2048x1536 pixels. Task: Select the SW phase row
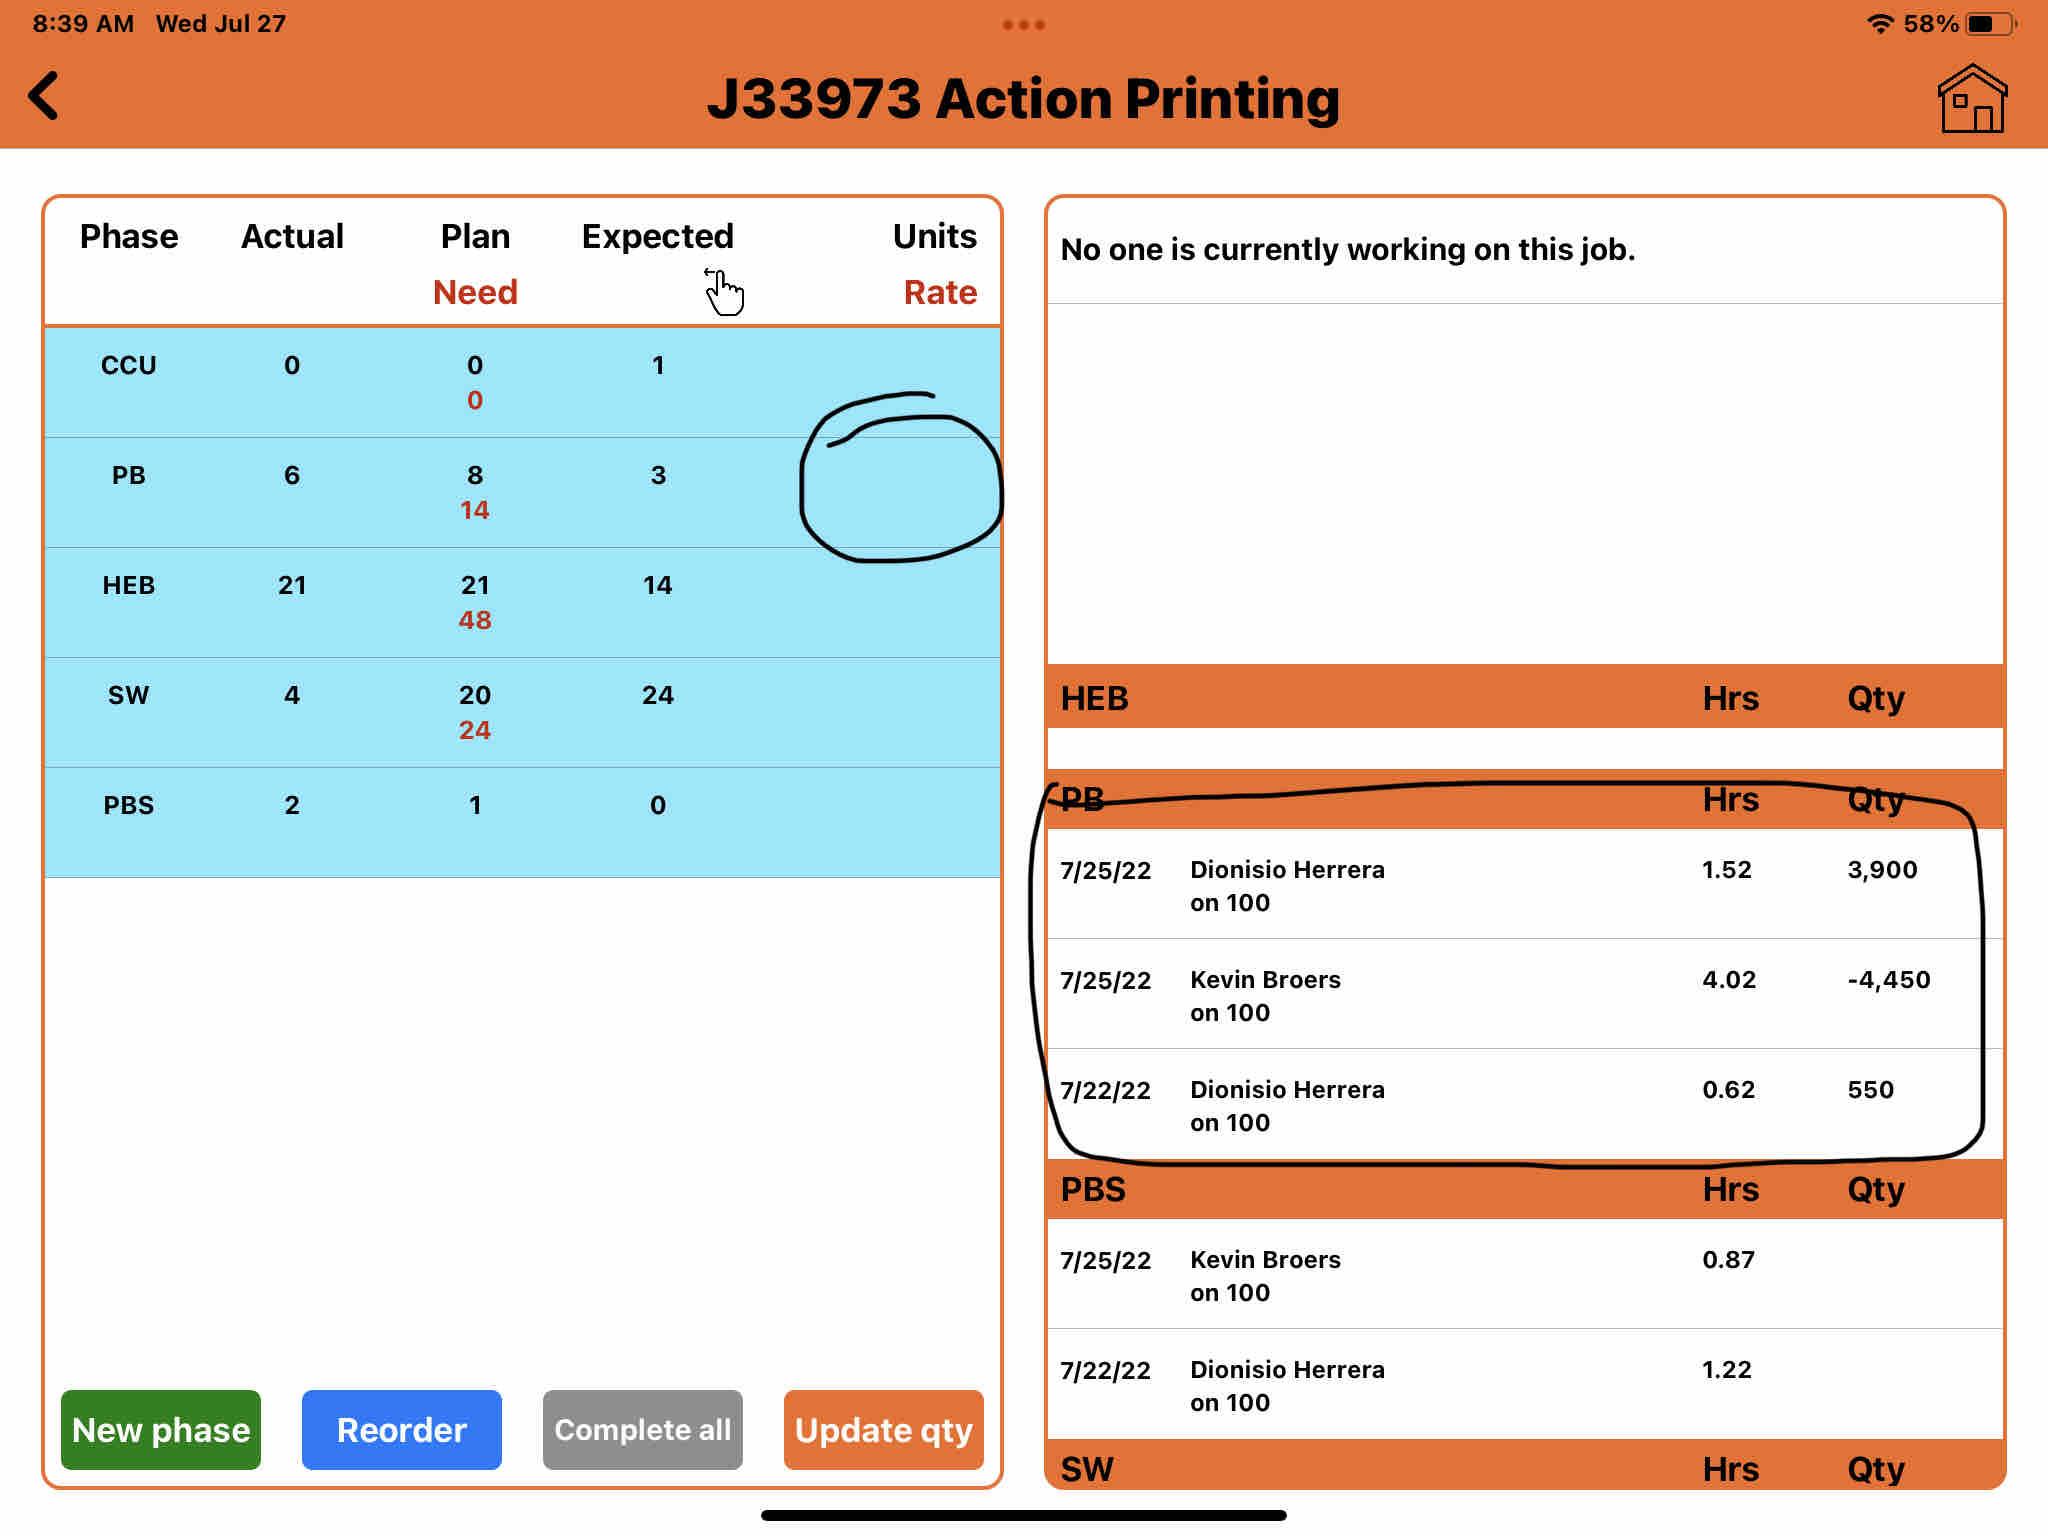(521, 712)
